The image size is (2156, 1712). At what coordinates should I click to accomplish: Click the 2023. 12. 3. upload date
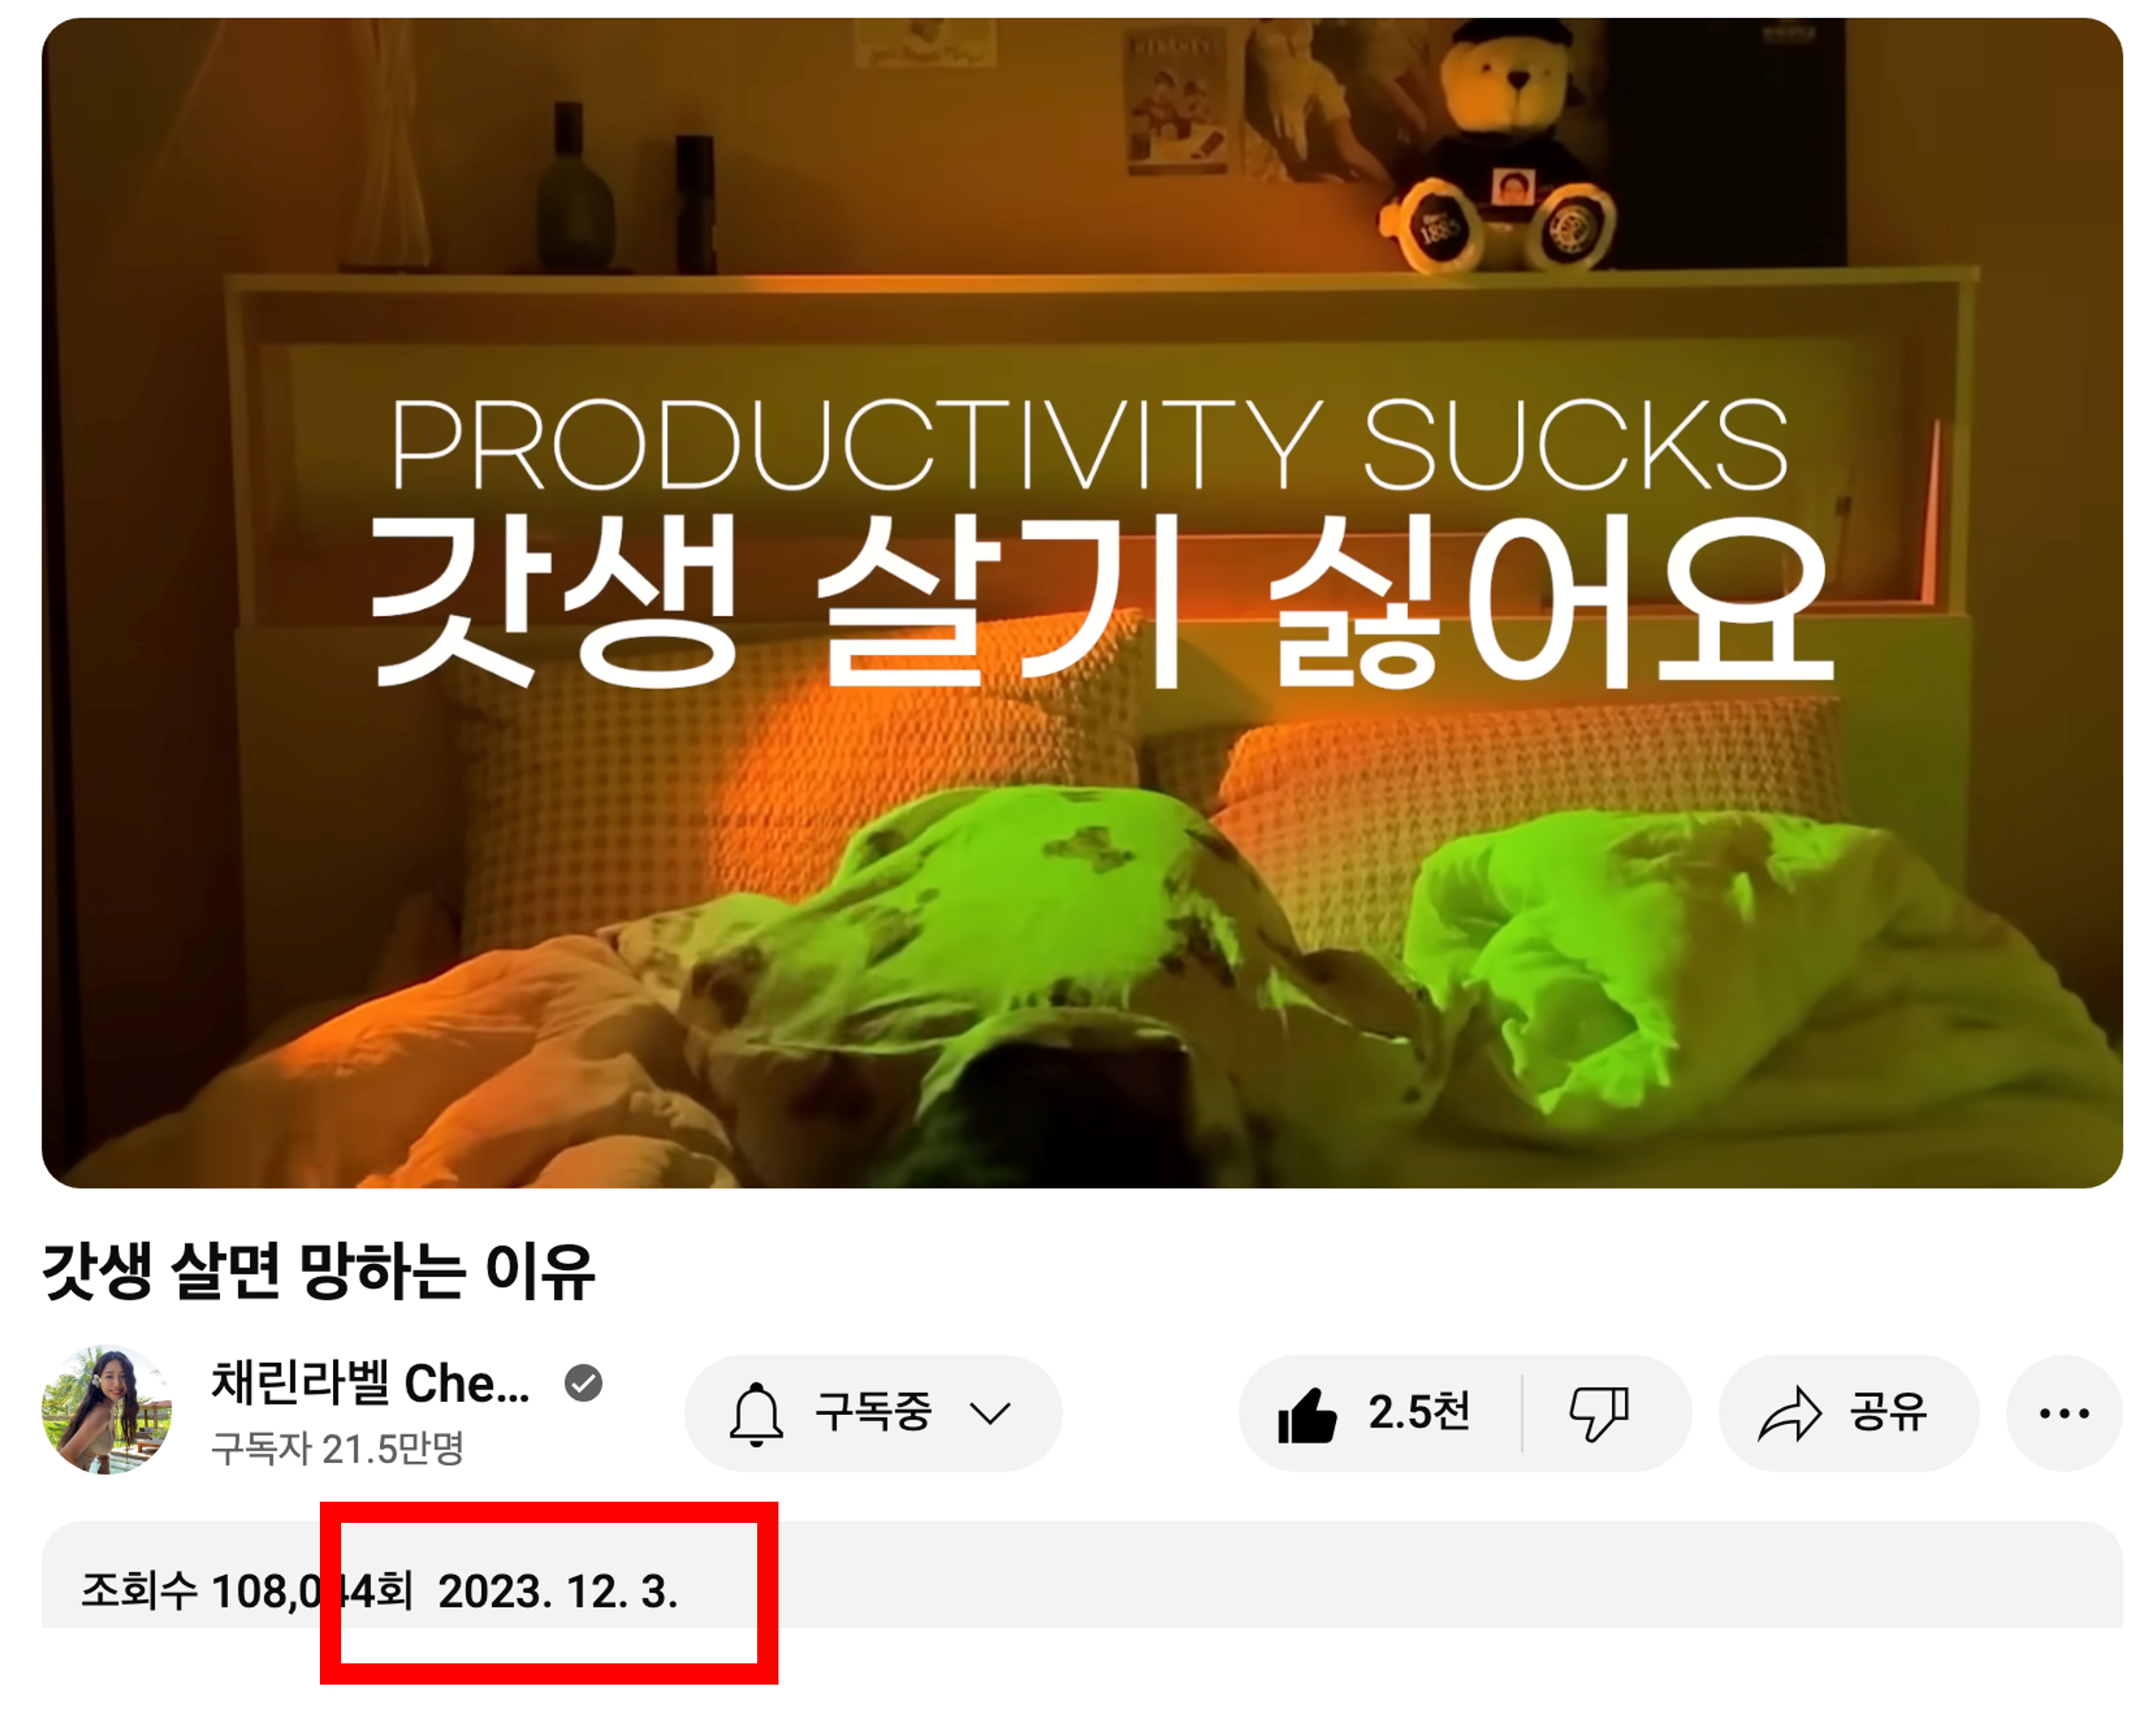[x=558, y=1591]
